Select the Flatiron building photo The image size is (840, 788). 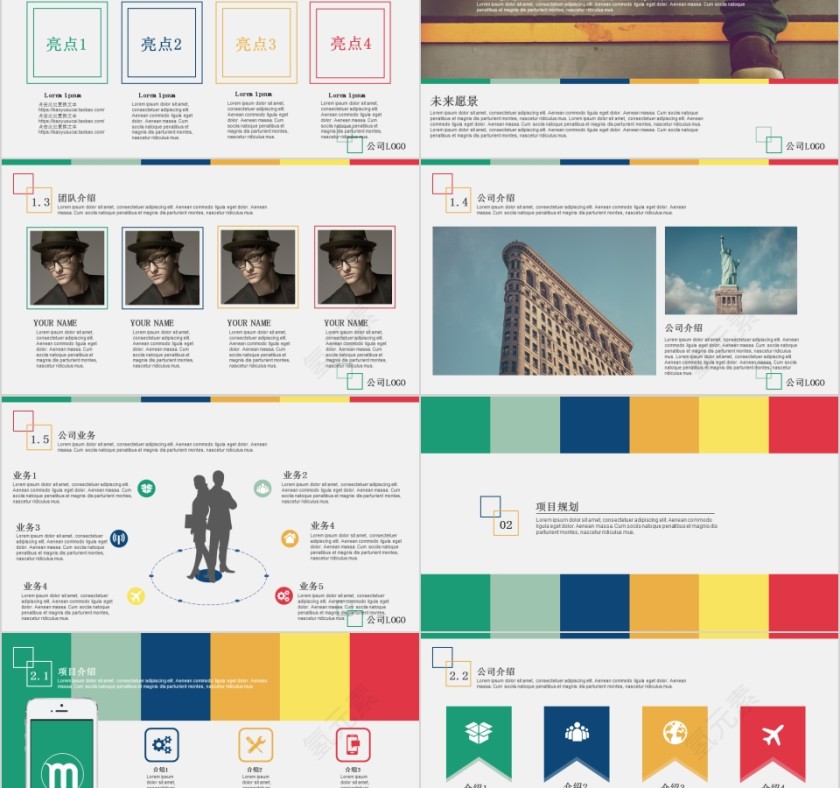tap(544, 300)
